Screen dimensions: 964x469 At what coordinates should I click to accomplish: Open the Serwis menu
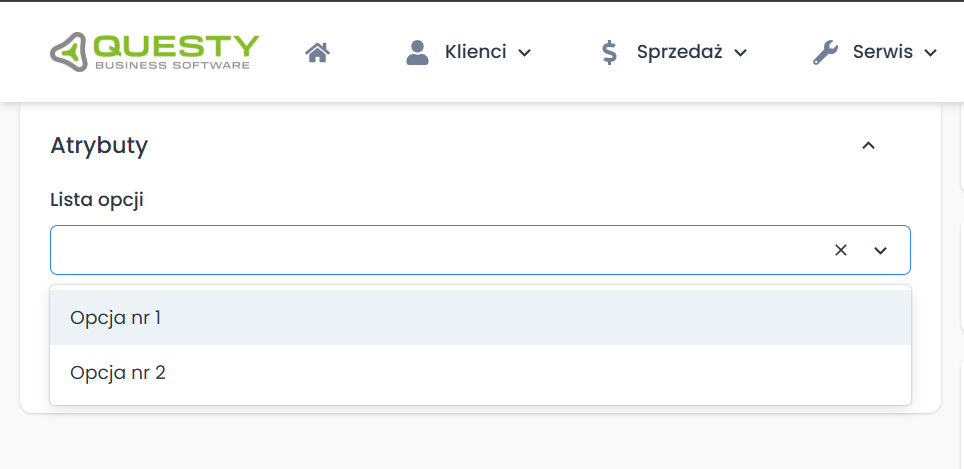click(x=882, y=52)
